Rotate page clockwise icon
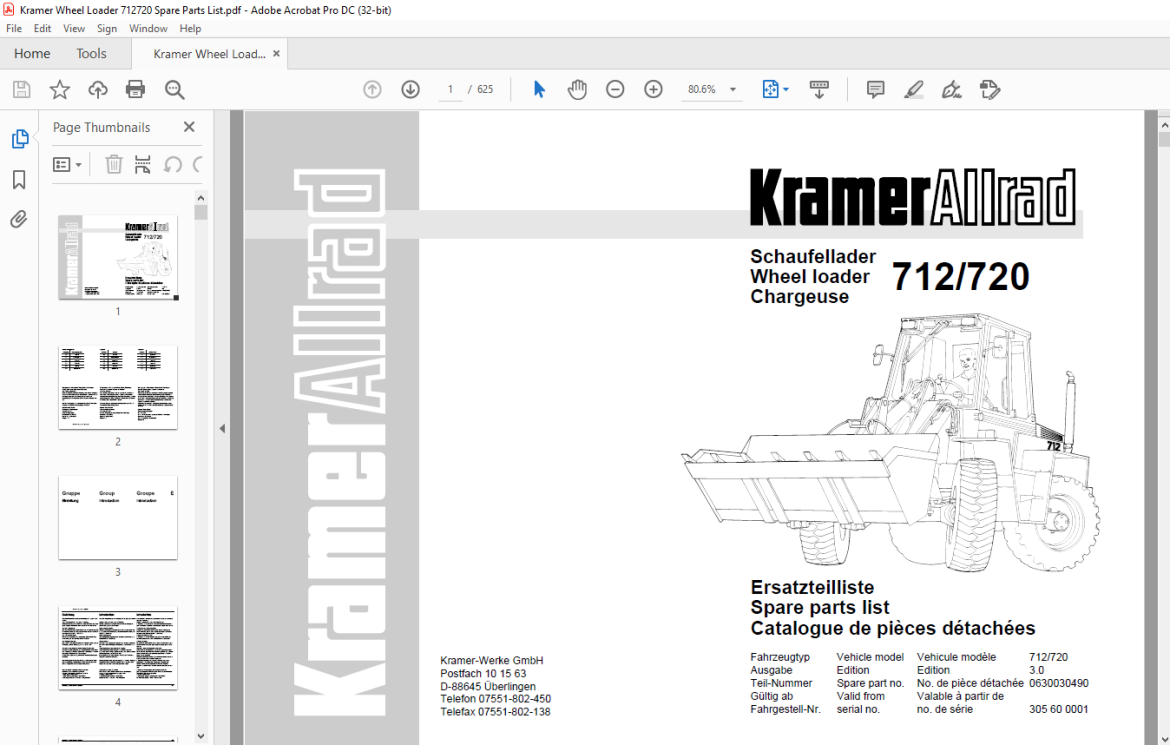Screen dimensions: 1170x745 click(x=198, y=164)
